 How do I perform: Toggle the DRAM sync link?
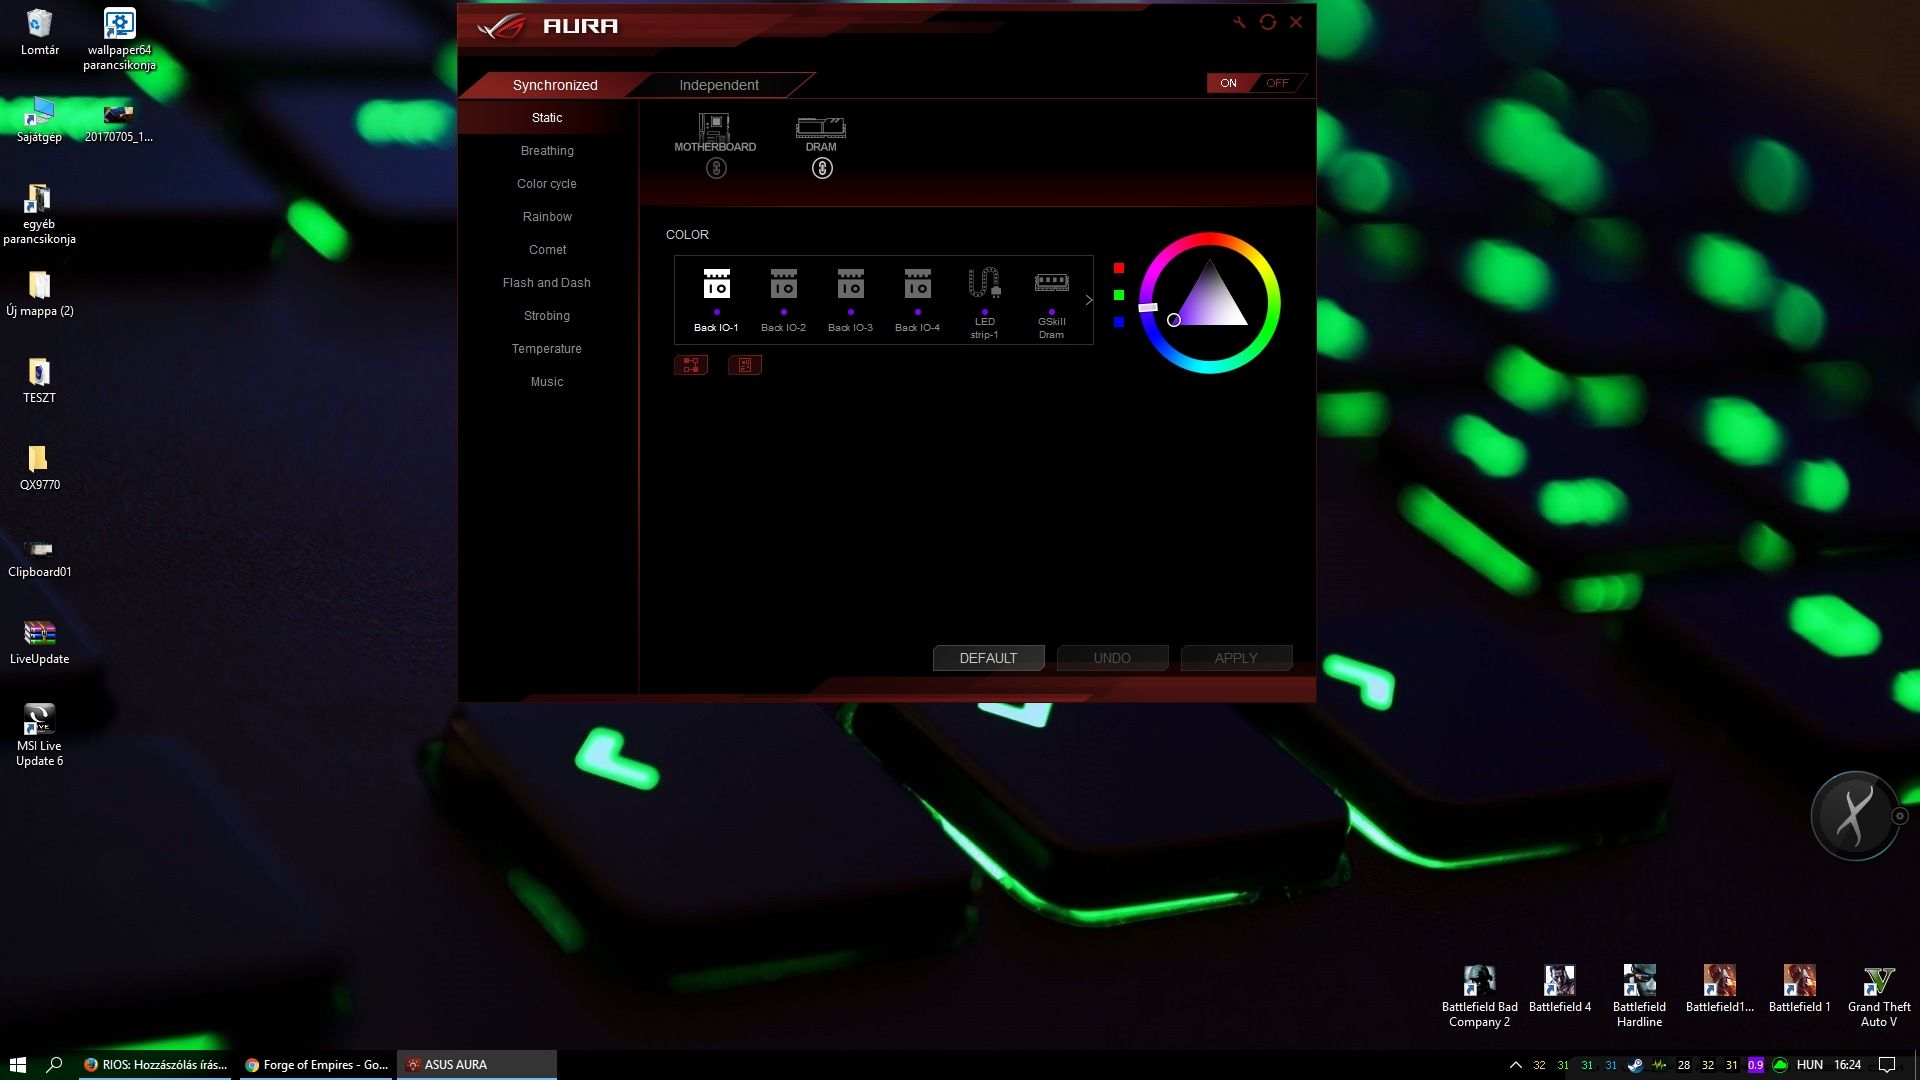point(822,169)
